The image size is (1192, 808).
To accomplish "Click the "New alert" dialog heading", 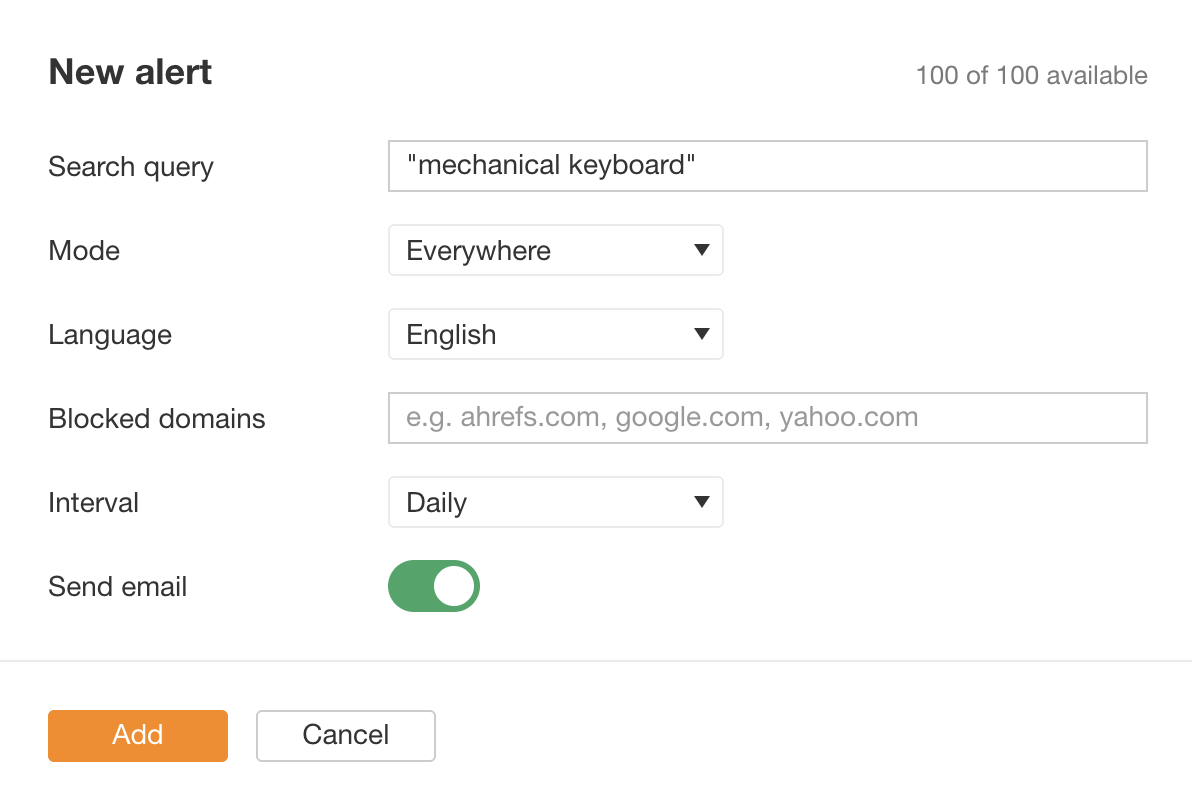I will 131,73.
